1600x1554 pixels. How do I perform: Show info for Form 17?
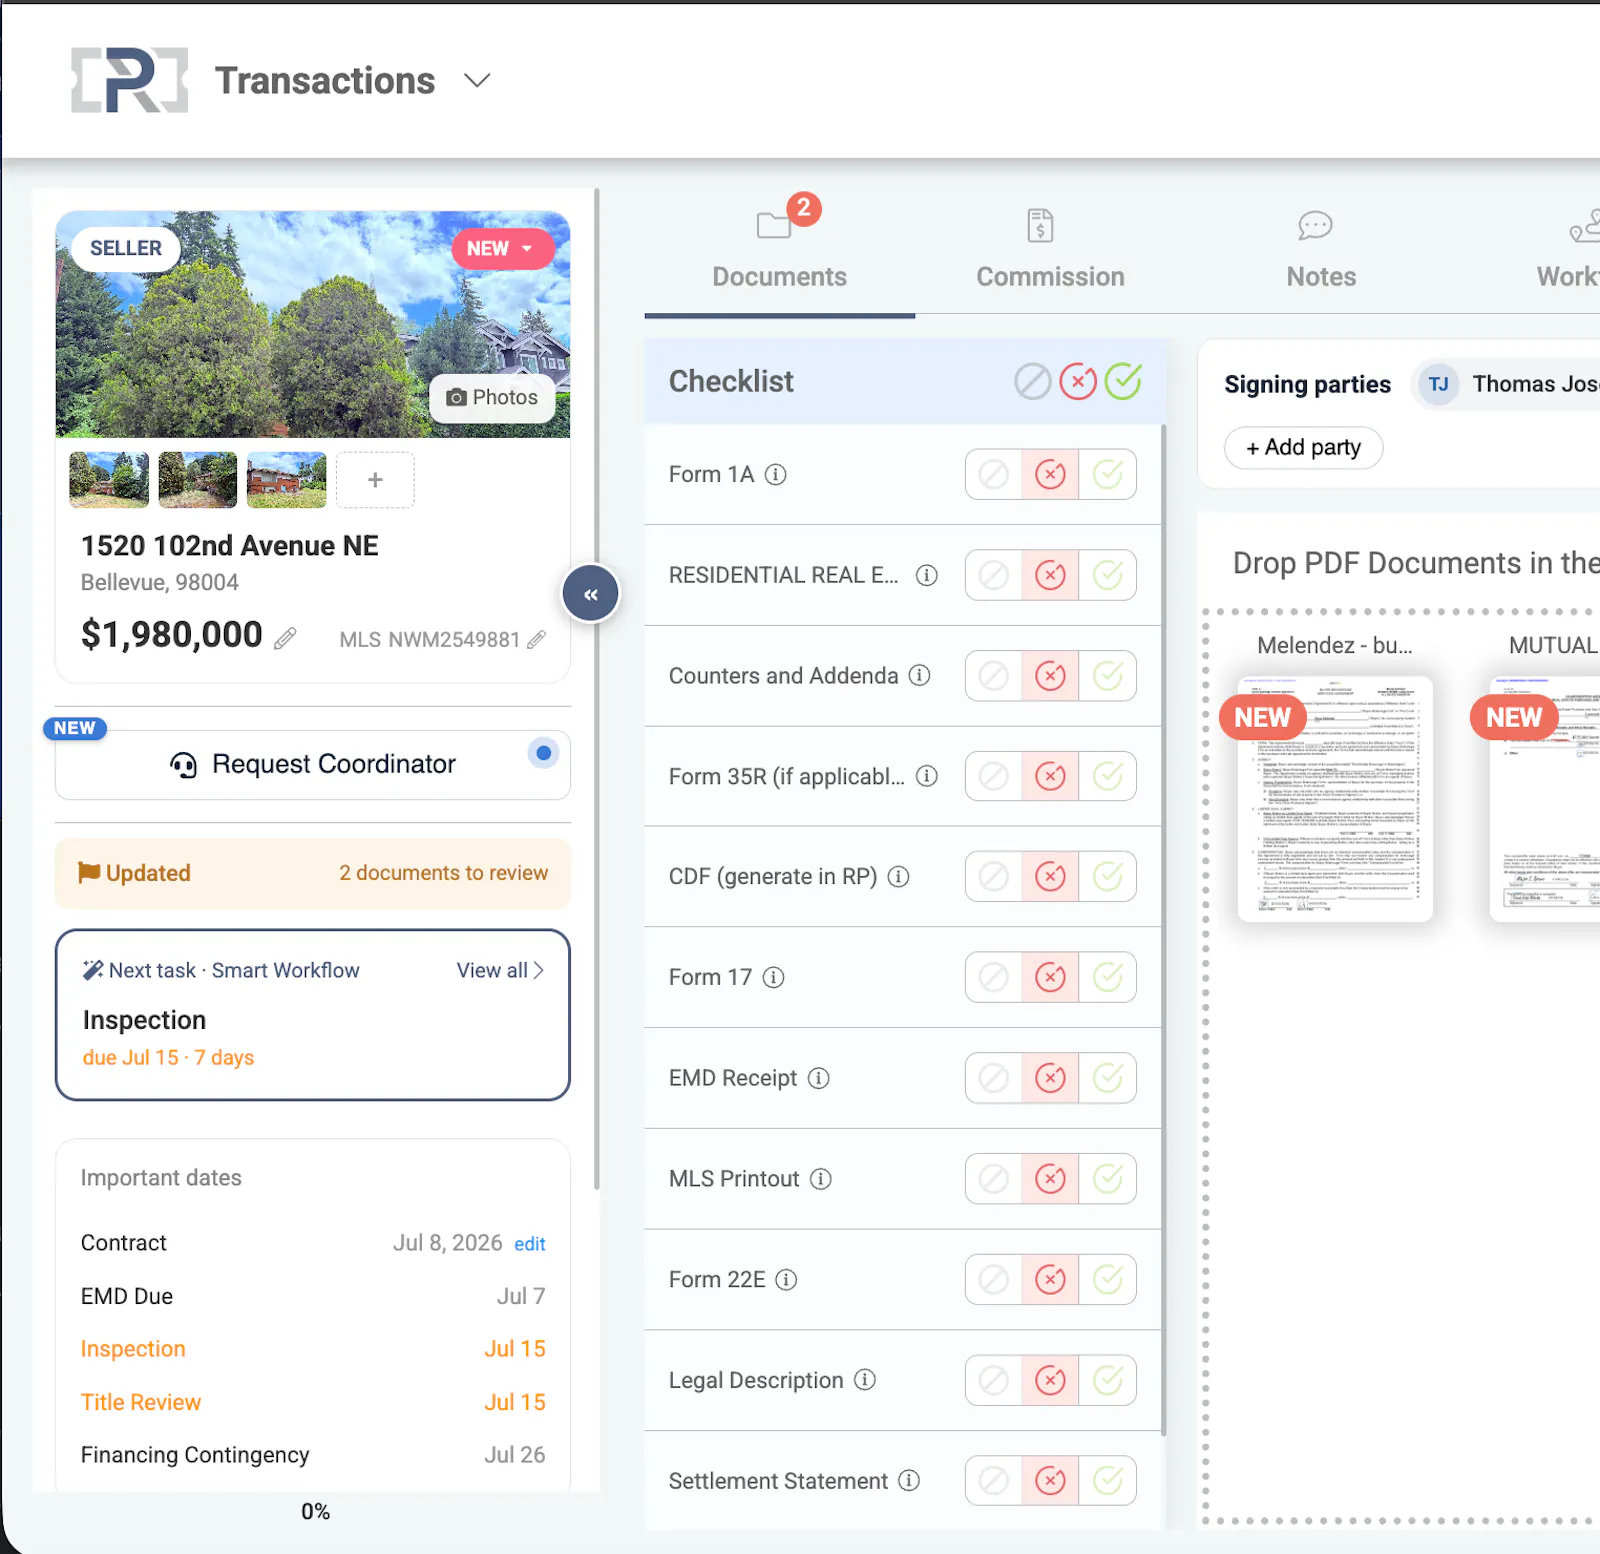774,977
